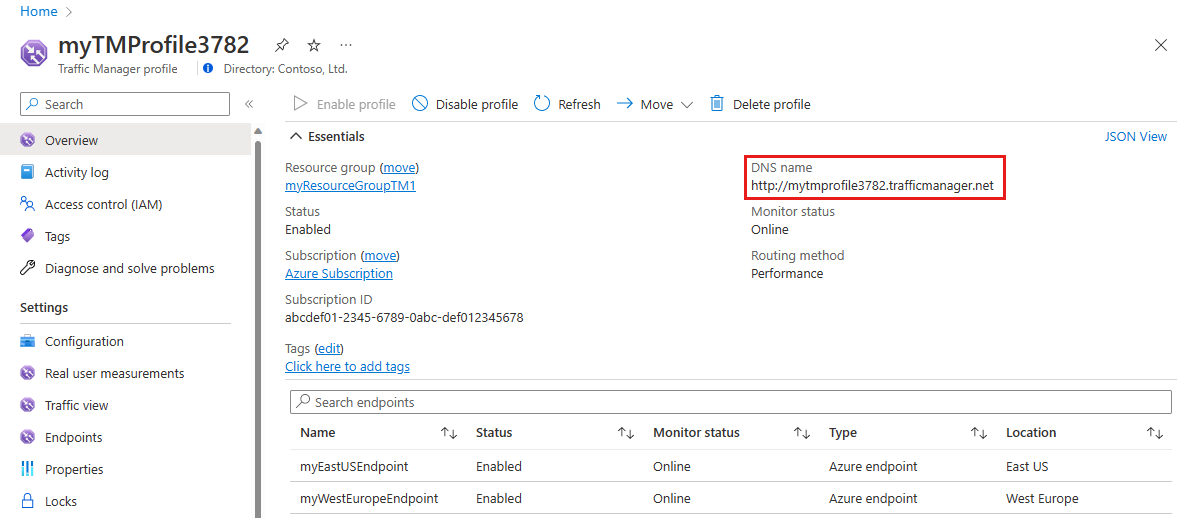Image resolution: width=1195 pixels, height=518 pixels.
Task: Click the Directory info icon
Action: [x=208, y=69]
